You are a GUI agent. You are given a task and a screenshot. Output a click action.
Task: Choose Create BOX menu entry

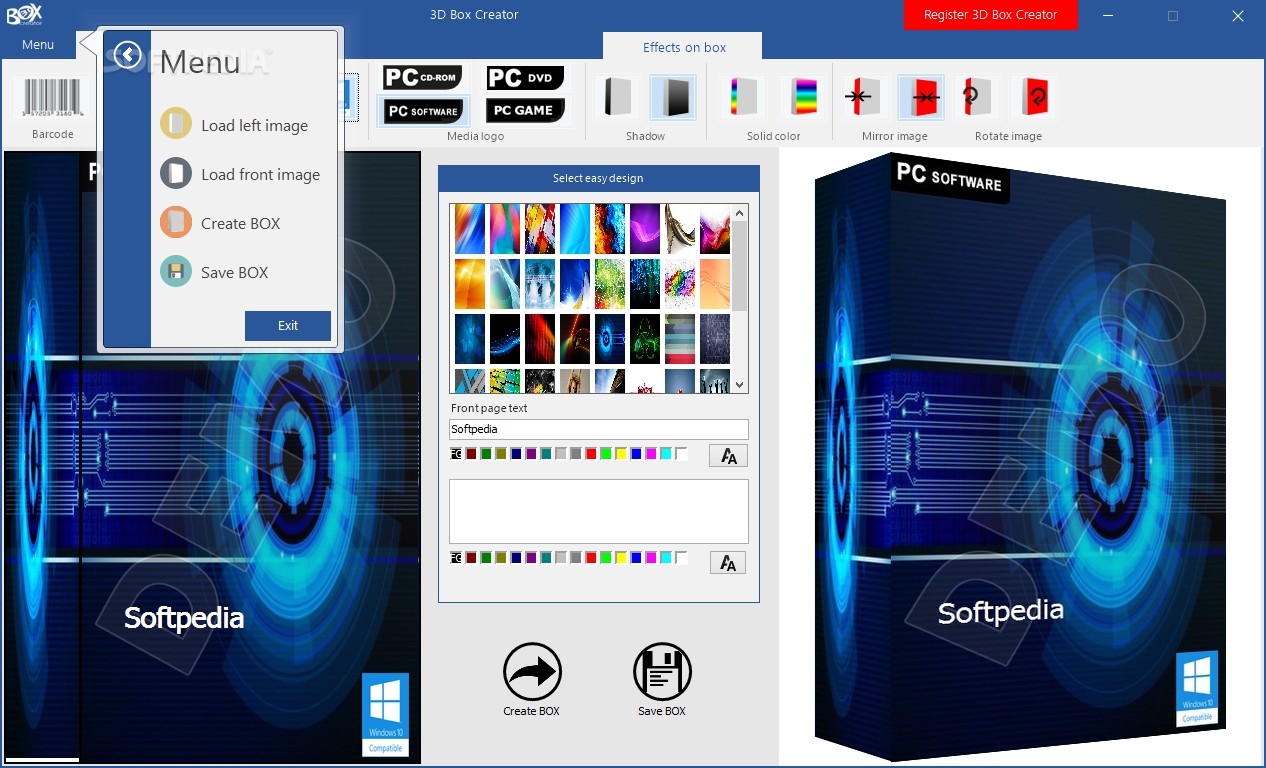click(x=240, y=223)
